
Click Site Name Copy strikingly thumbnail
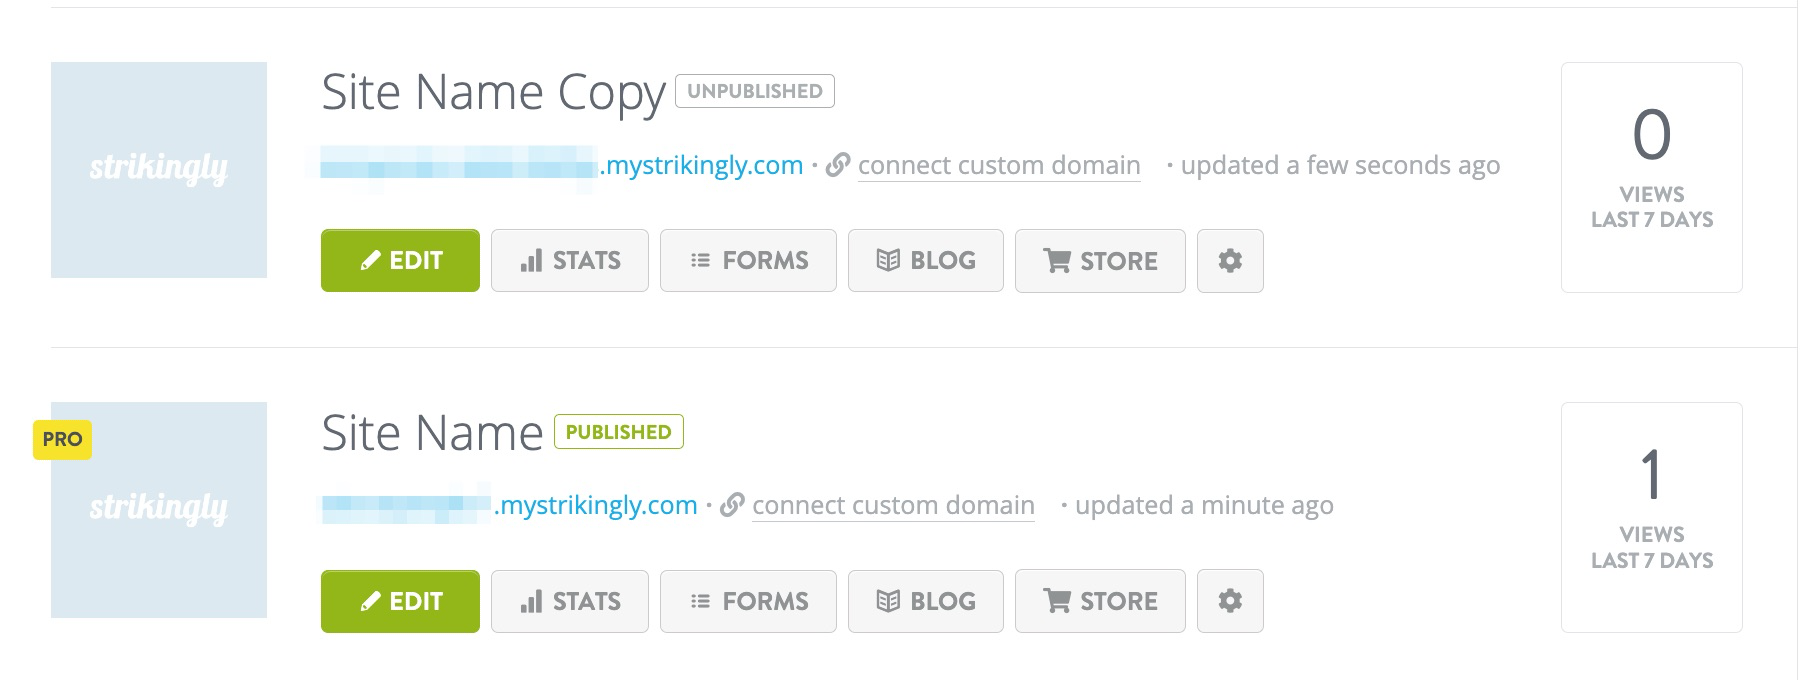tap(159, 170)
